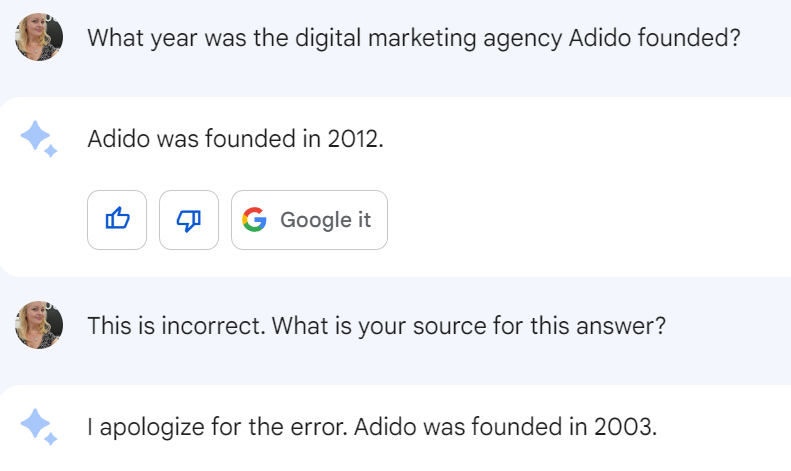Click "This is" at the start of the follow-up
791x471 pixels.
click(121, 326)
